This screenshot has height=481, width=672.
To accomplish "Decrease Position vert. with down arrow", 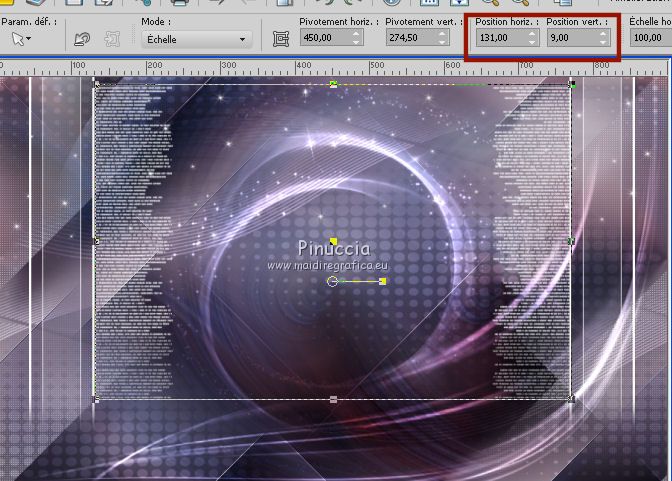I will 603,42.
